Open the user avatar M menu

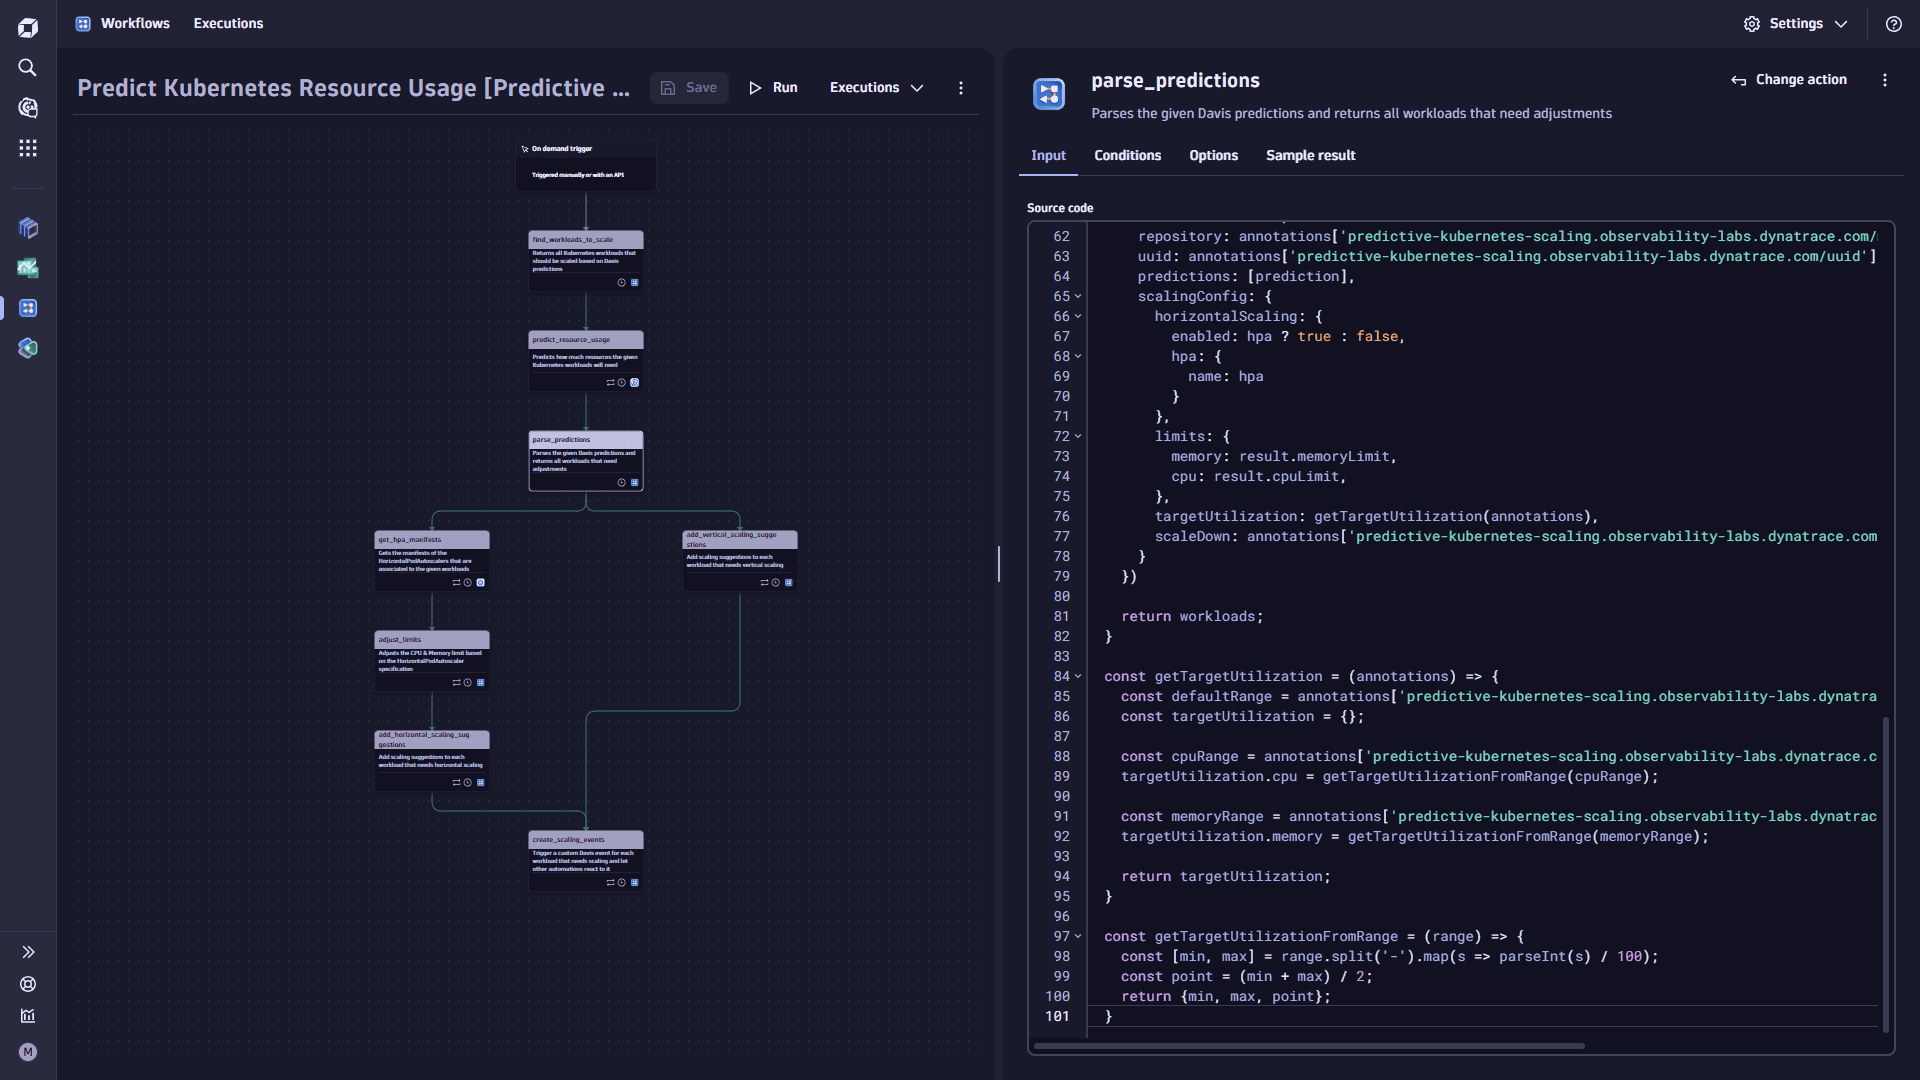pos(28,1052)
